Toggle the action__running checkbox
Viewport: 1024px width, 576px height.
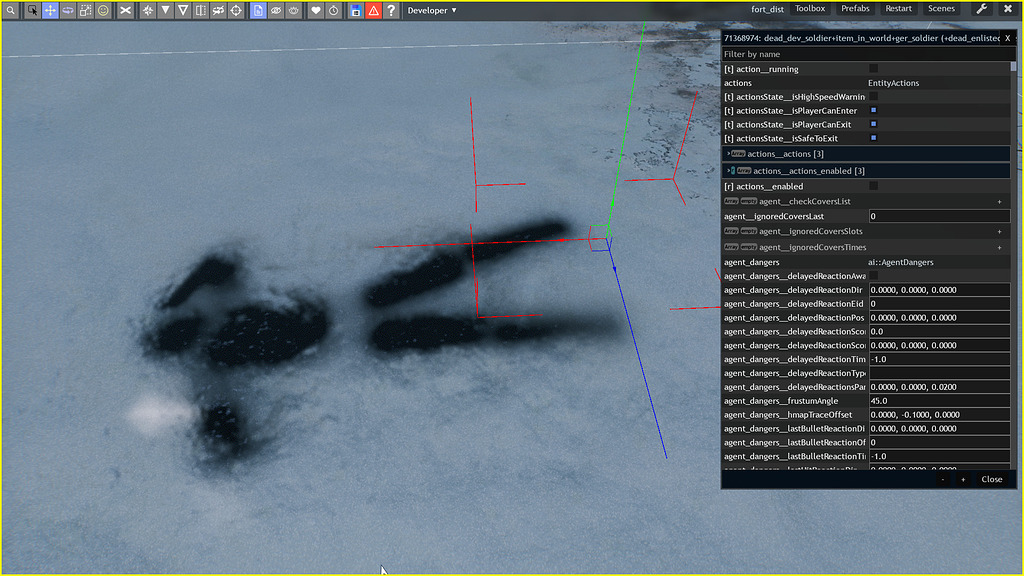coord(873,69)
